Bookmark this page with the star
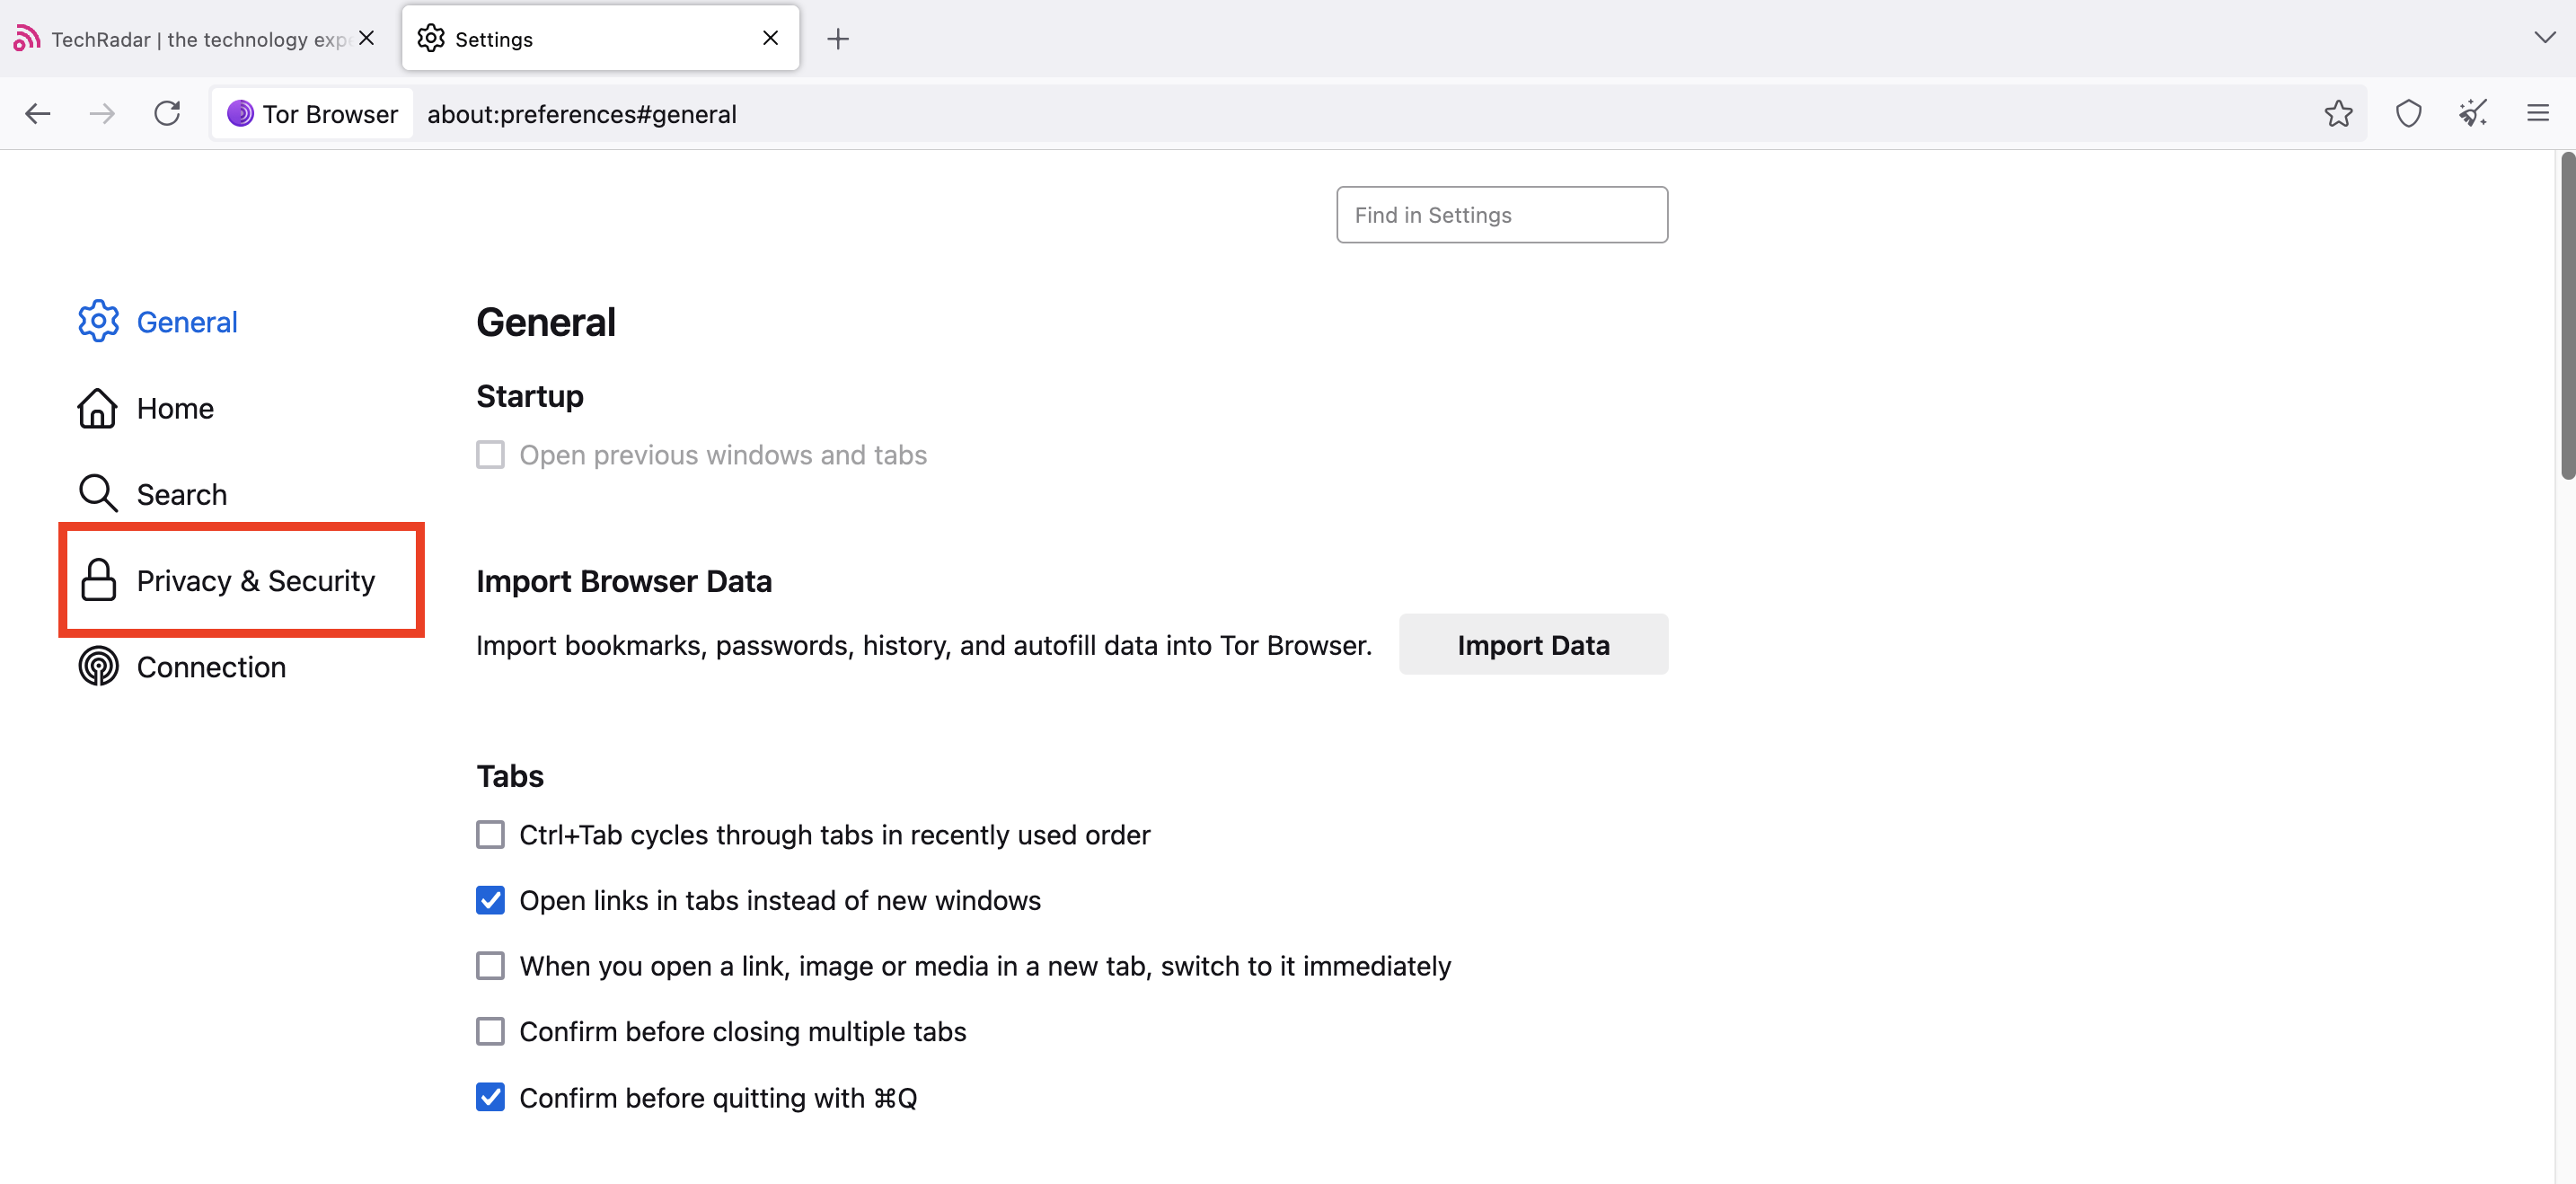 pyautogui.click(x=2338, y=114)
